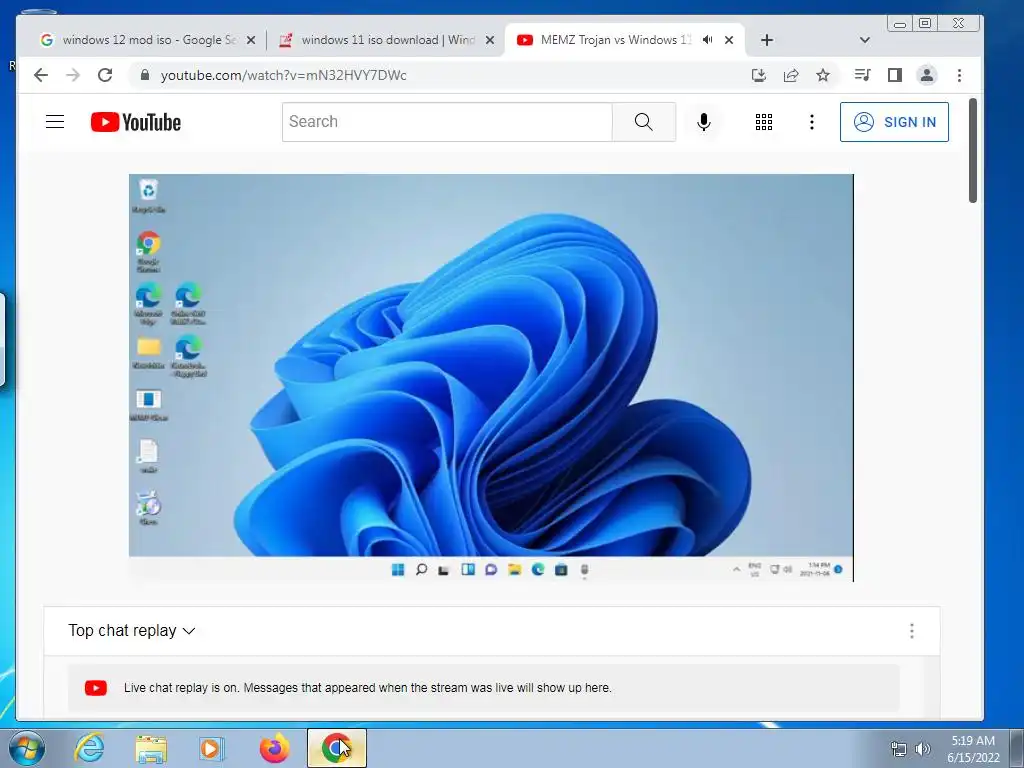Share this page via the share icon

coord(791,75)
